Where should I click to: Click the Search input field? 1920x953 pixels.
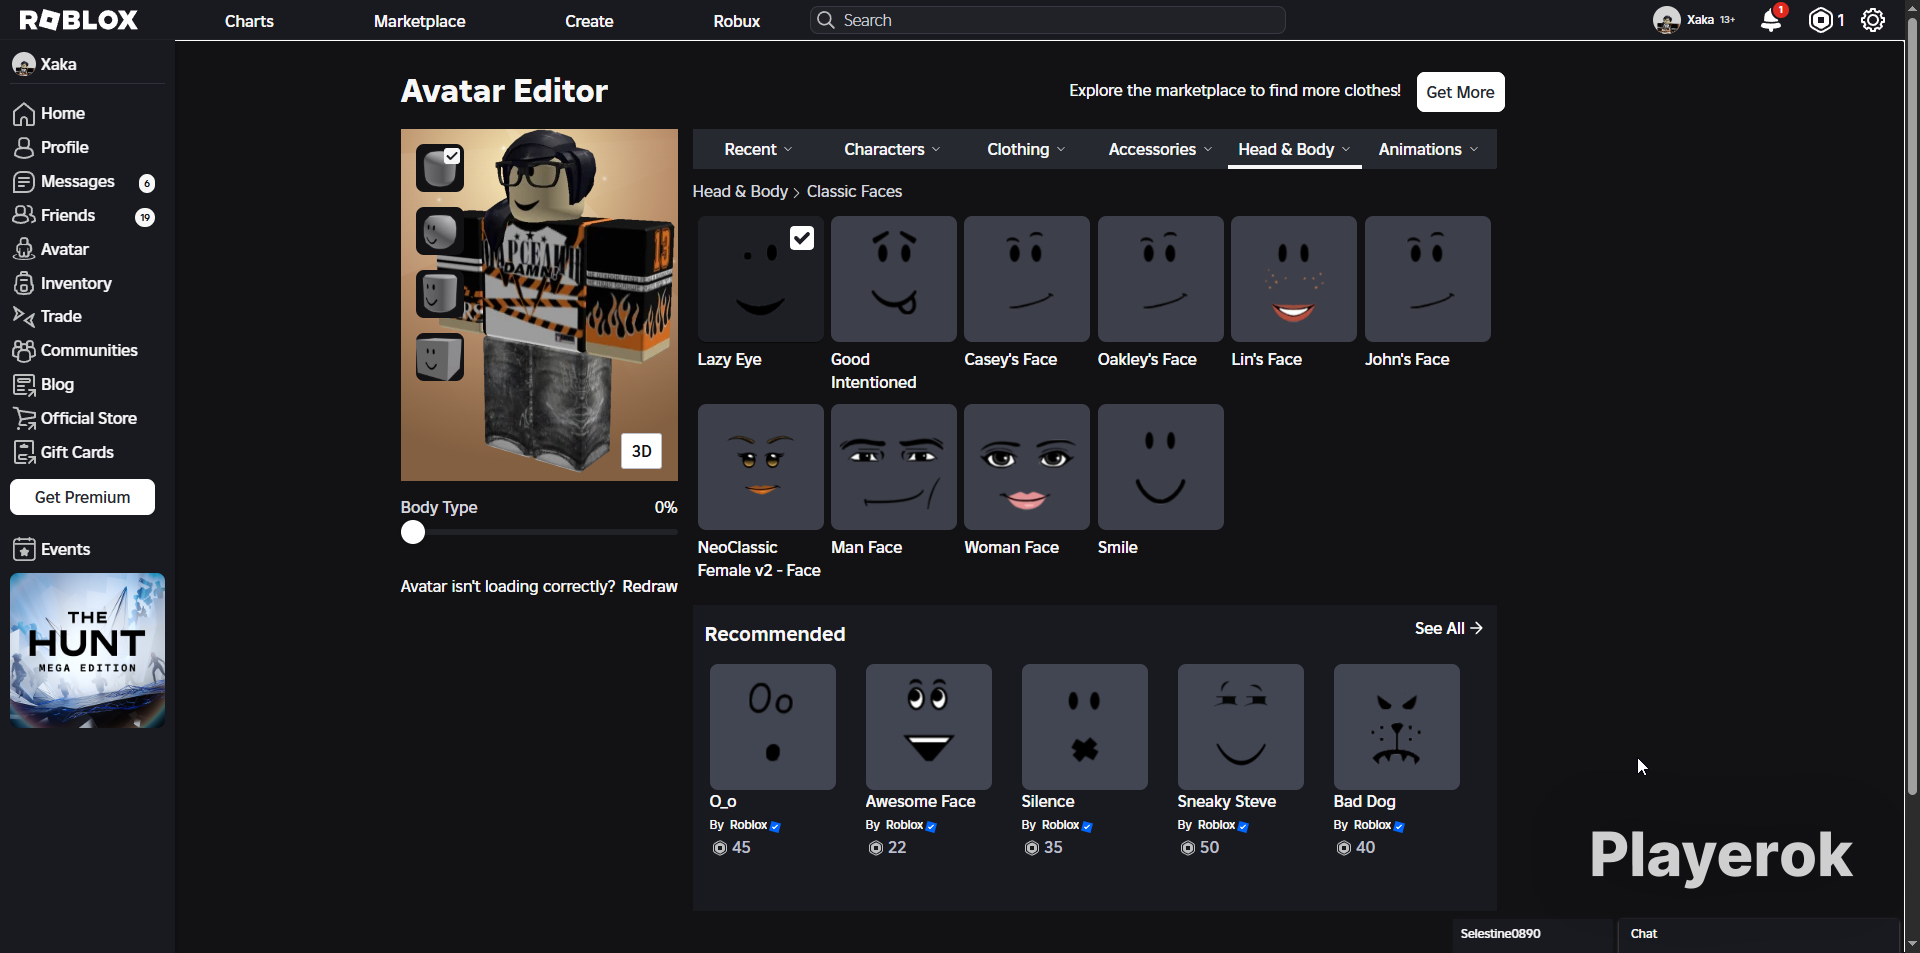(1048, 20)
